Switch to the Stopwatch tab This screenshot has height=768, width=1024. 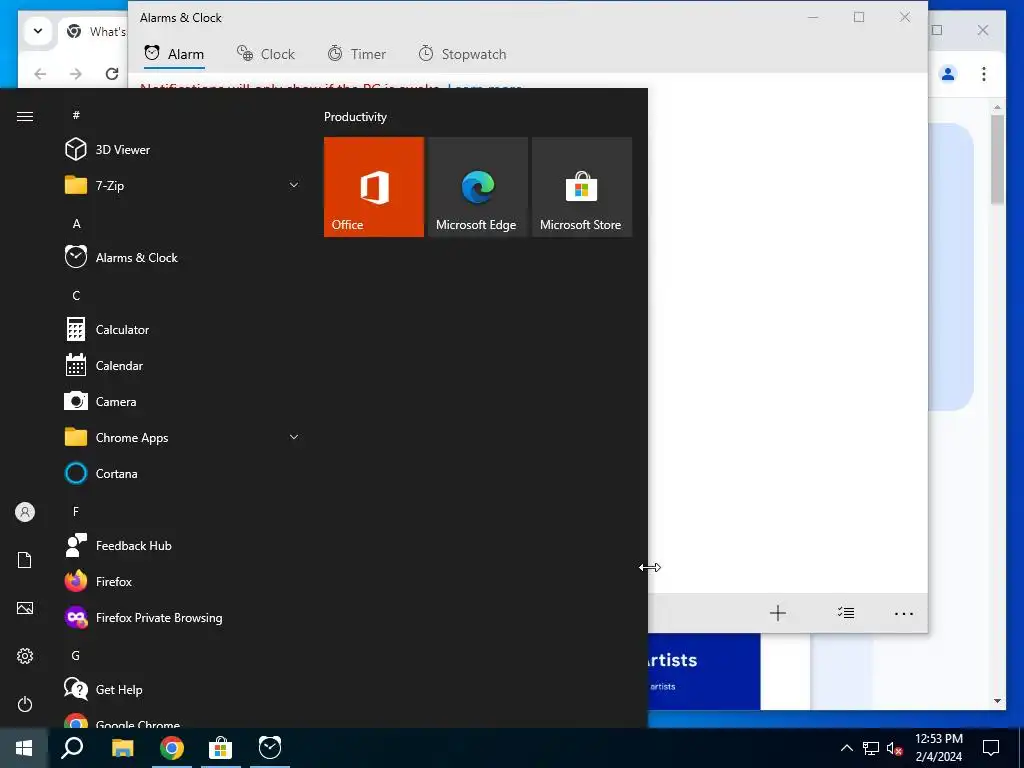click(462, 54)
